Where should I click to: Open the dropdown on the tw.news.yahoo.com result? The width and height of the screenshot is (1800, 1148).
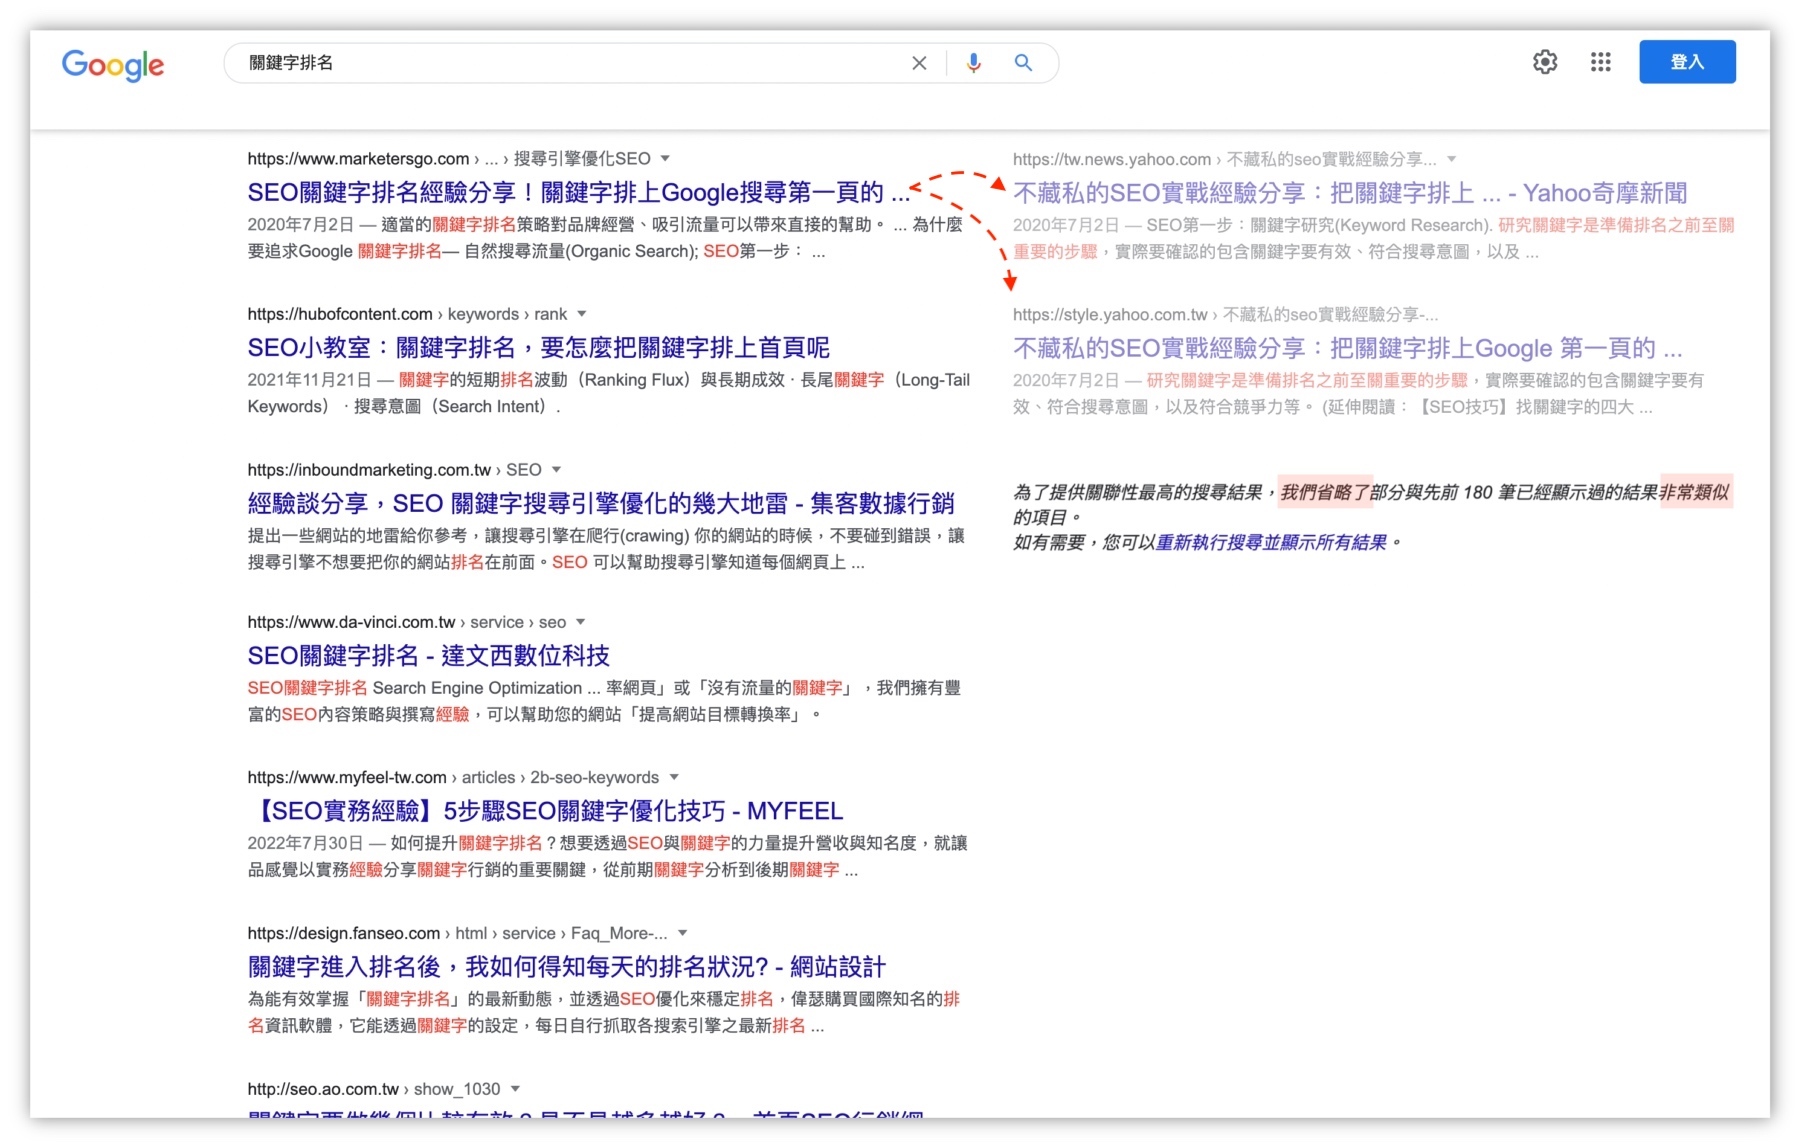[1452, 158]
